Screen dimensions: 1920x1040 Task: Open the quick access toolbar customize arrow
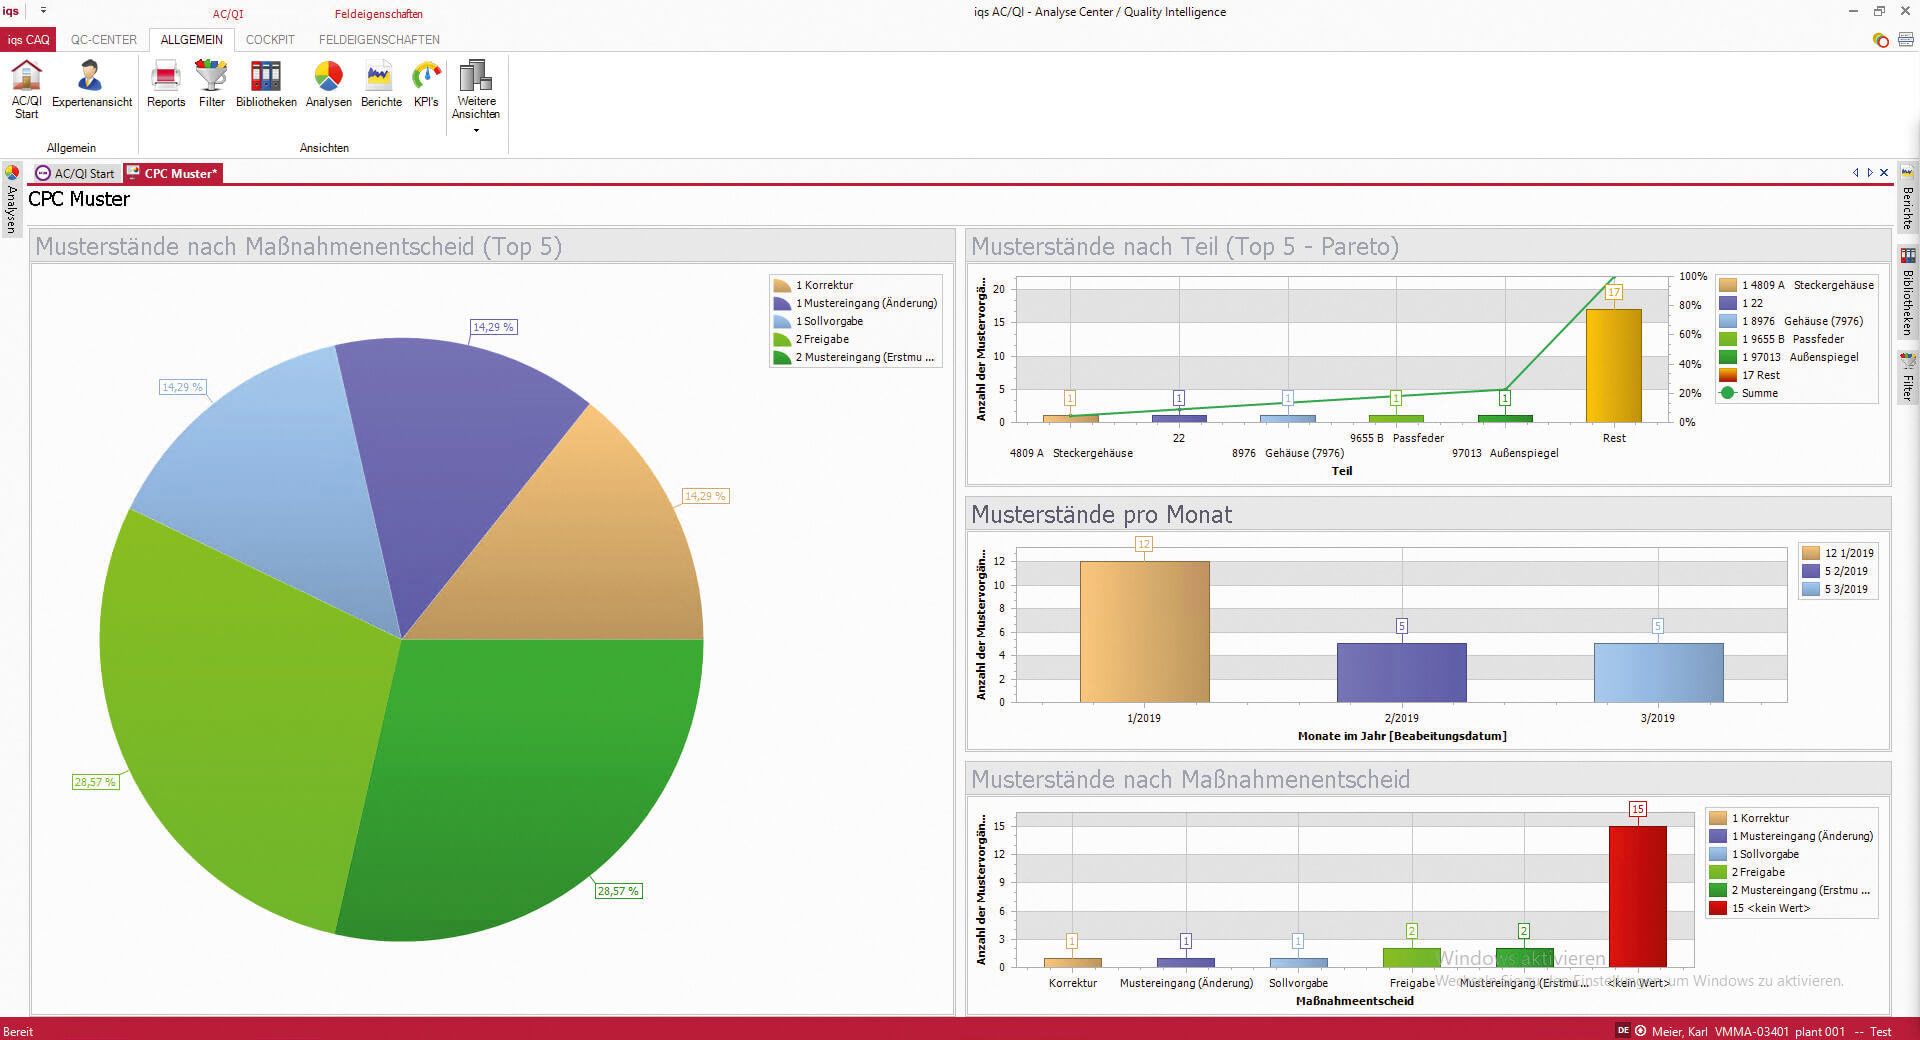(43, 11)
